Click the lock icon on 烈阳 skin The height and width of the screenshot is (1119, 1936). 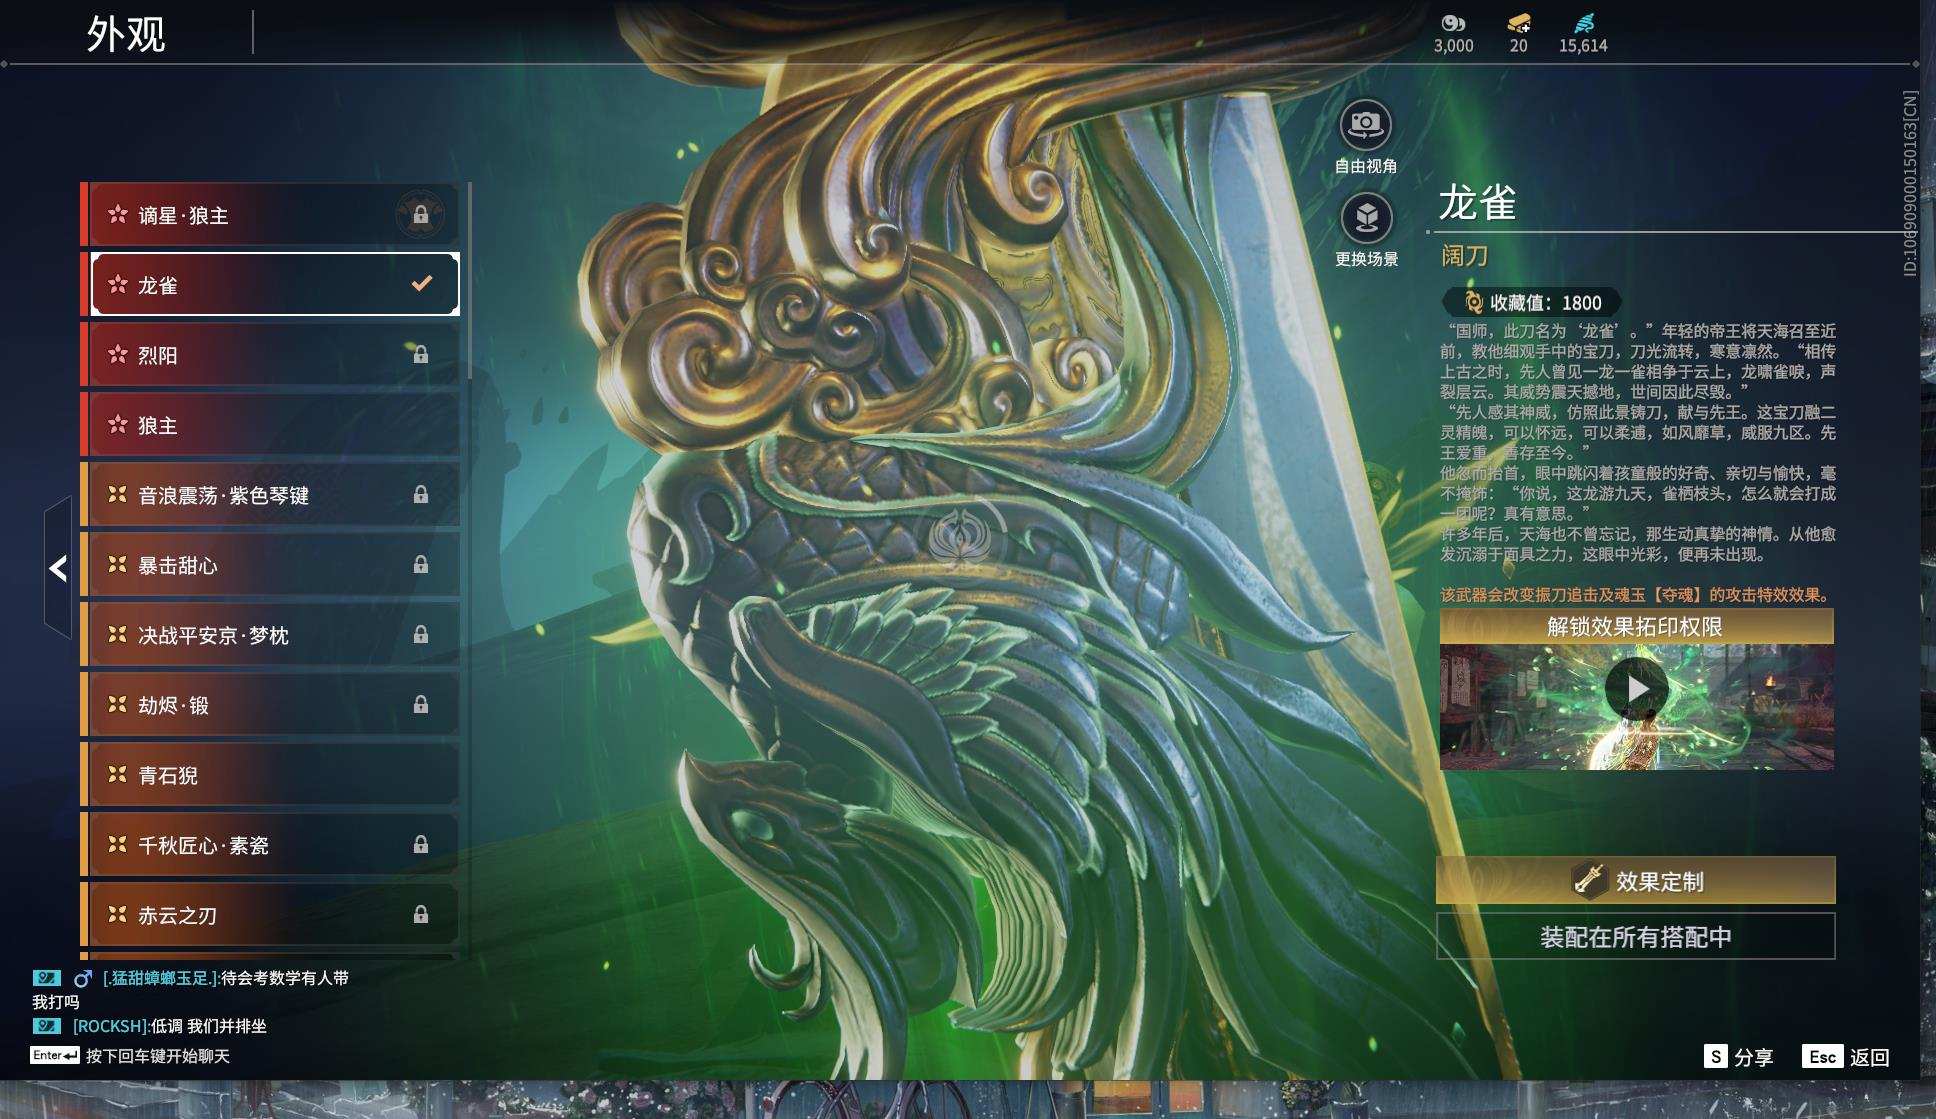pos(421,355)
